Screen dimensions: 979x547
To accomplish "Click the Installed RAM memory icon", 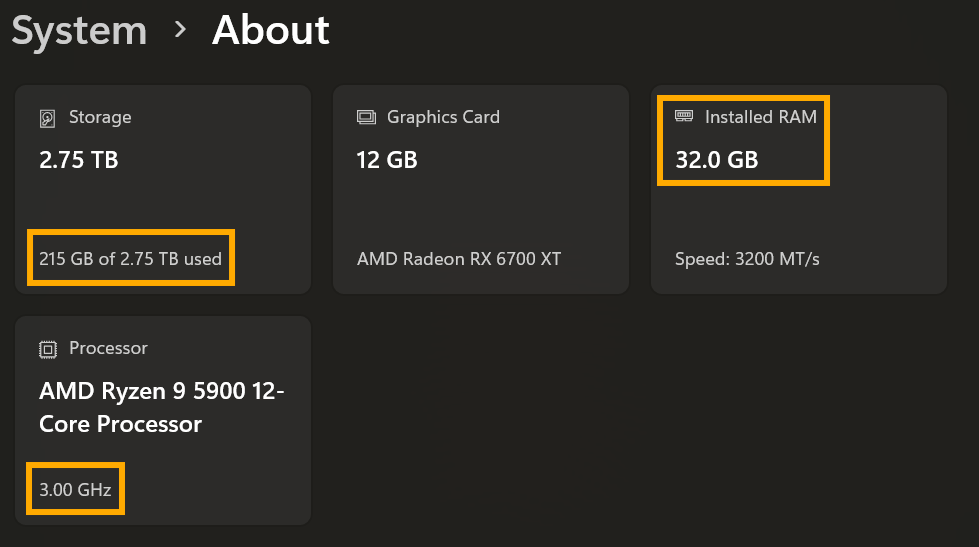I will 684,117.
